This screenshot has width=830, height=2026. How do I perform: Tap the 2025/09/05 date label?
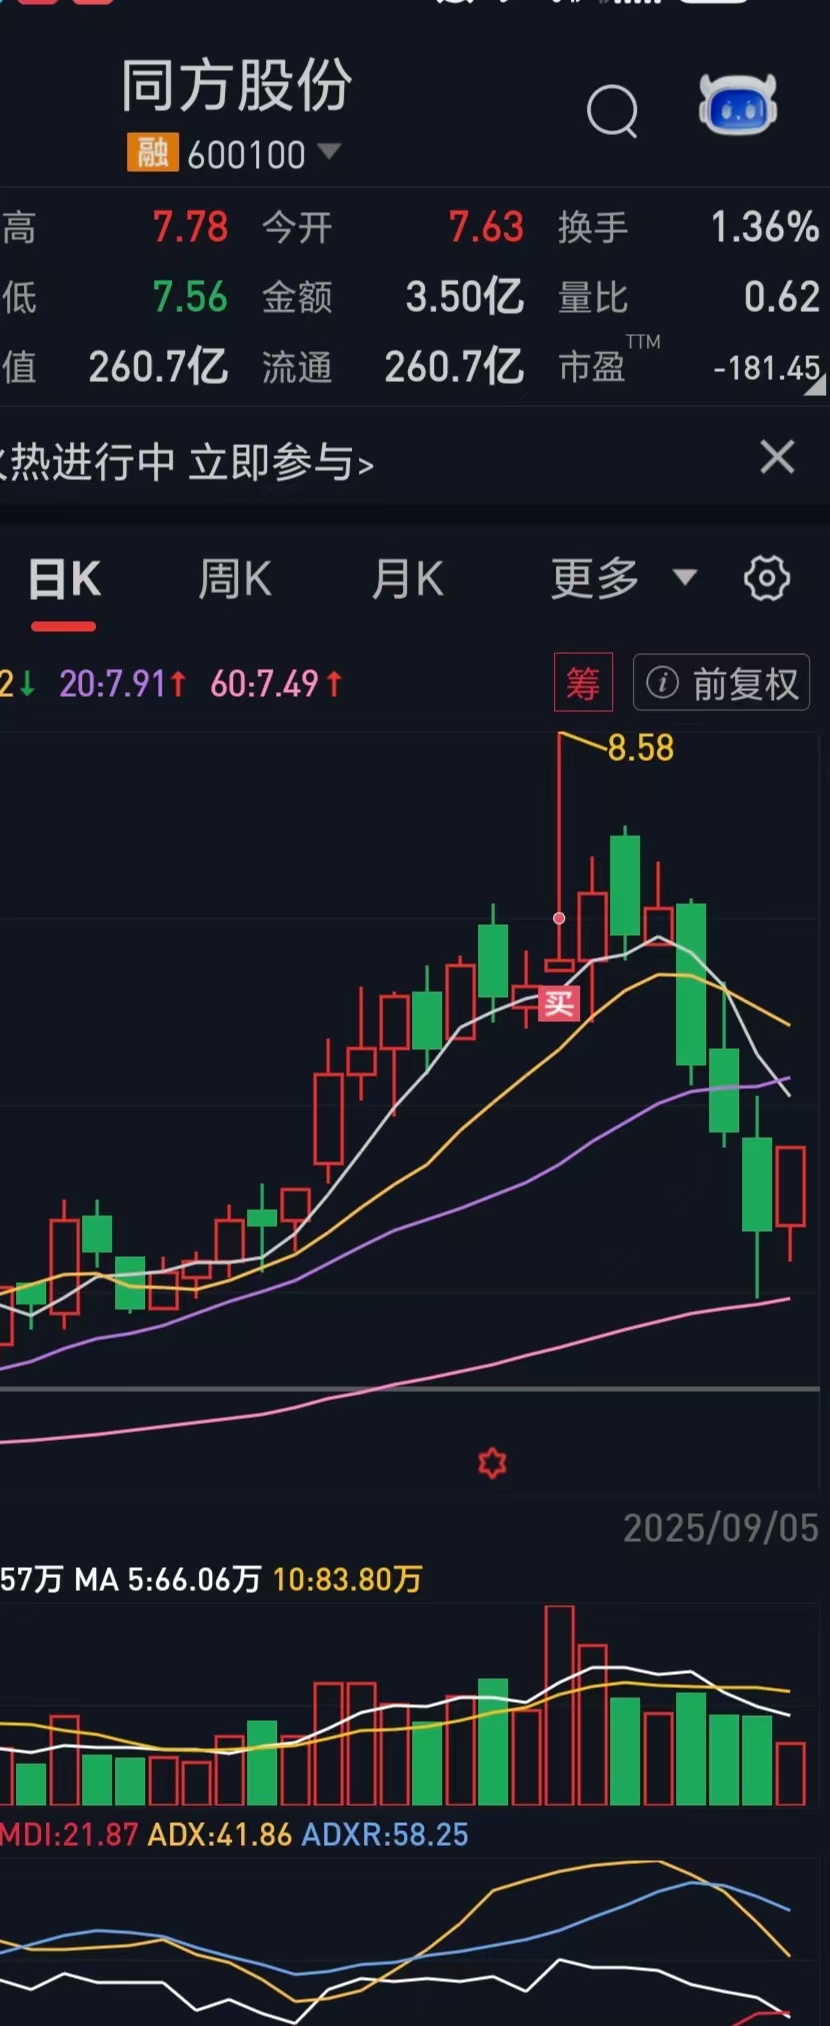721,1528
